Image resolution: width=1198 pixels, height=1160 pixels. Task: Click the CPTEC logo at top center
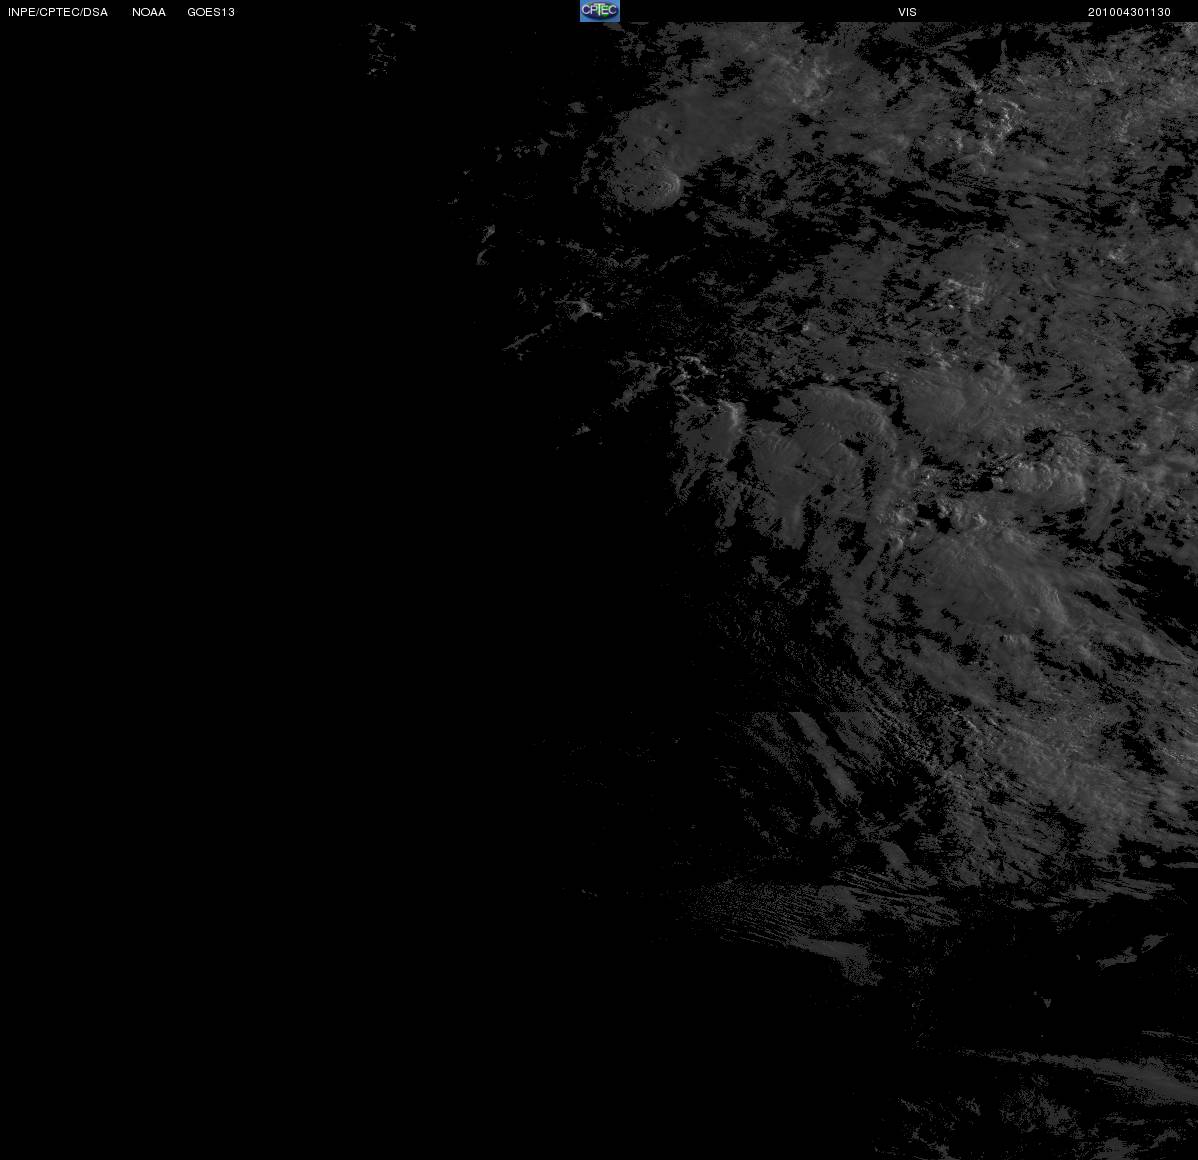pos(600,11)
